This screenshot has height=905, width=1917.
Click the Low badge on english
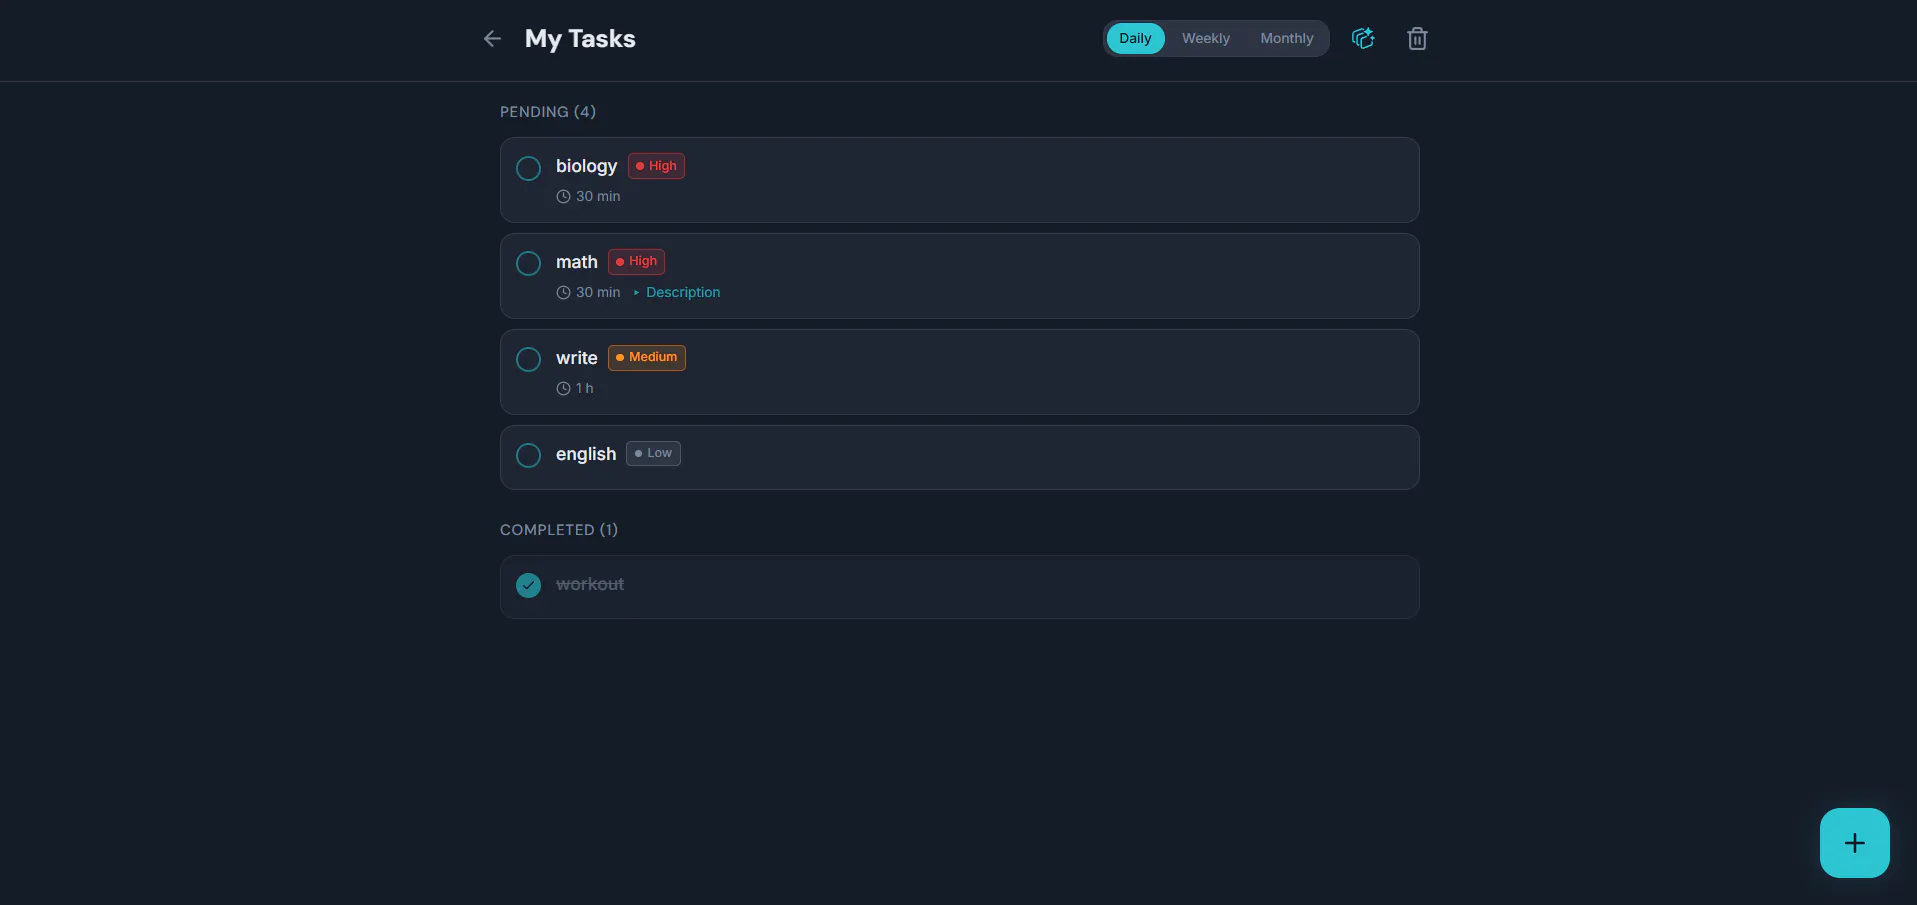pos(653,454)
